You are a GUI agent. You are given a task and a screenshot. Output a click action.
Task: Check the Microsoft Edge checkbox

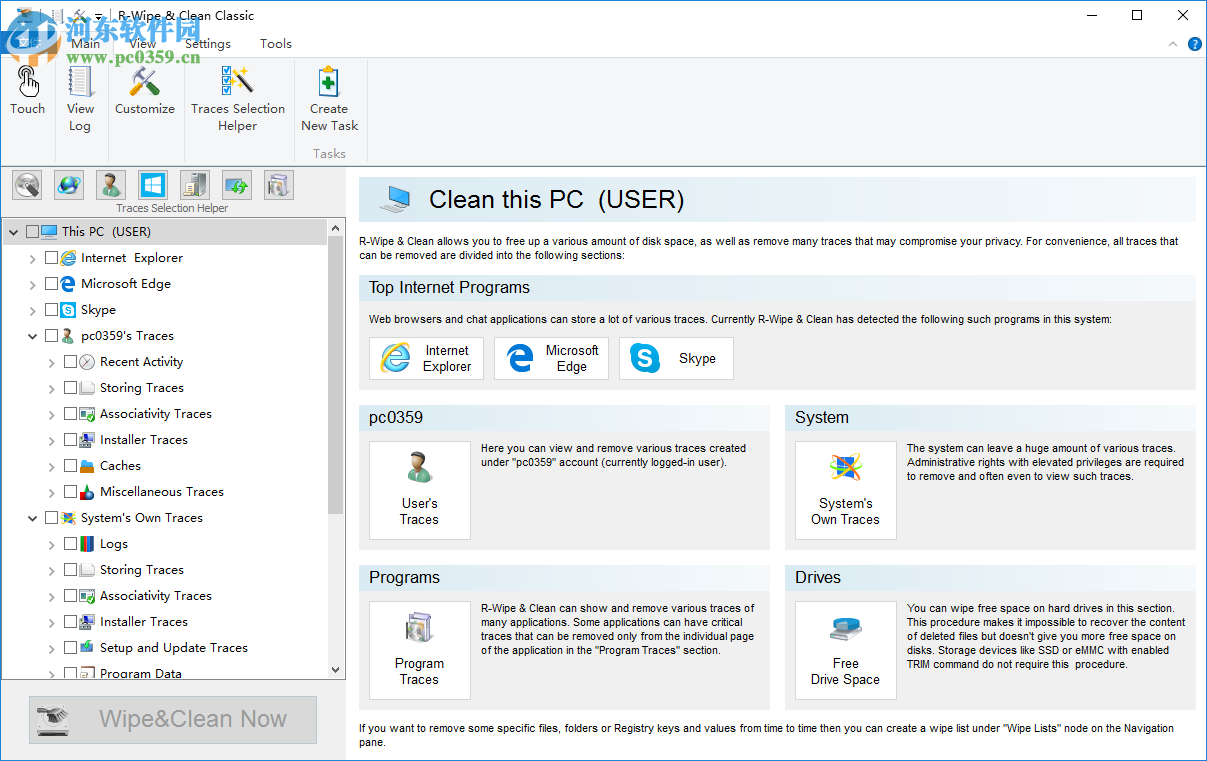click(x=51, y=283)
